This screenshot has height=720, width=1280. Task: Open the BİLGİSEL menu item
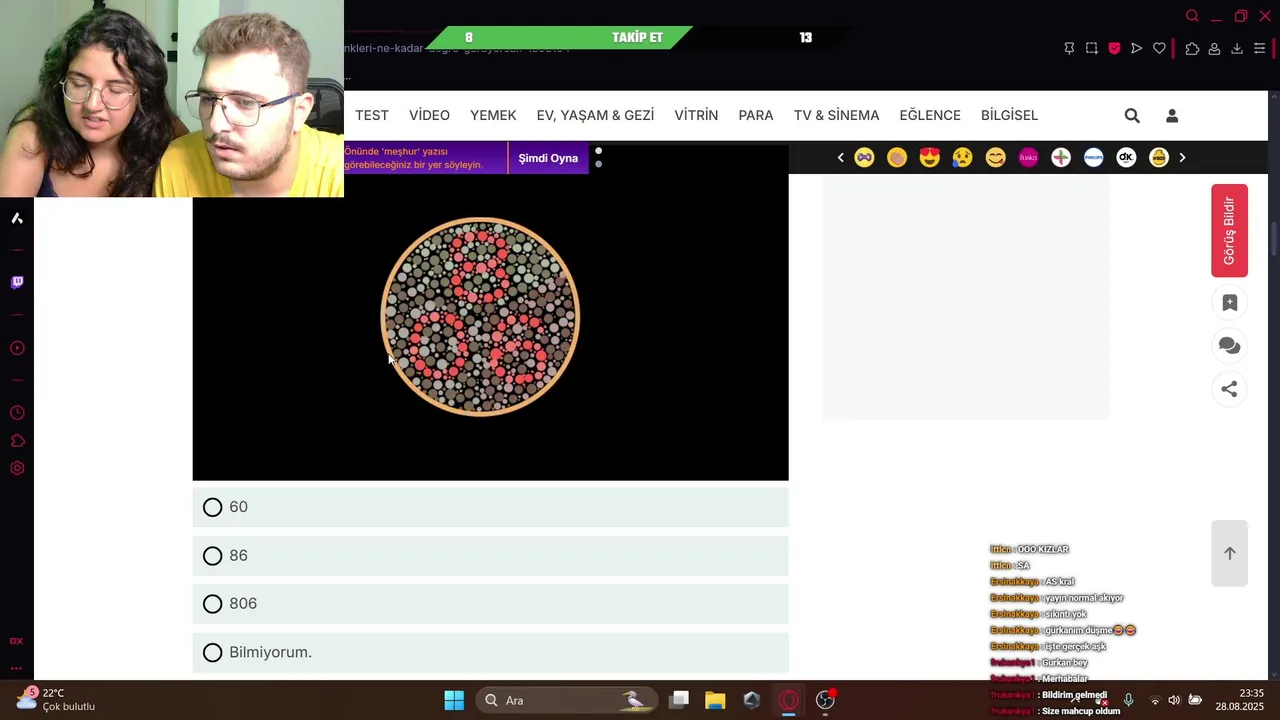click(1009, 115)
